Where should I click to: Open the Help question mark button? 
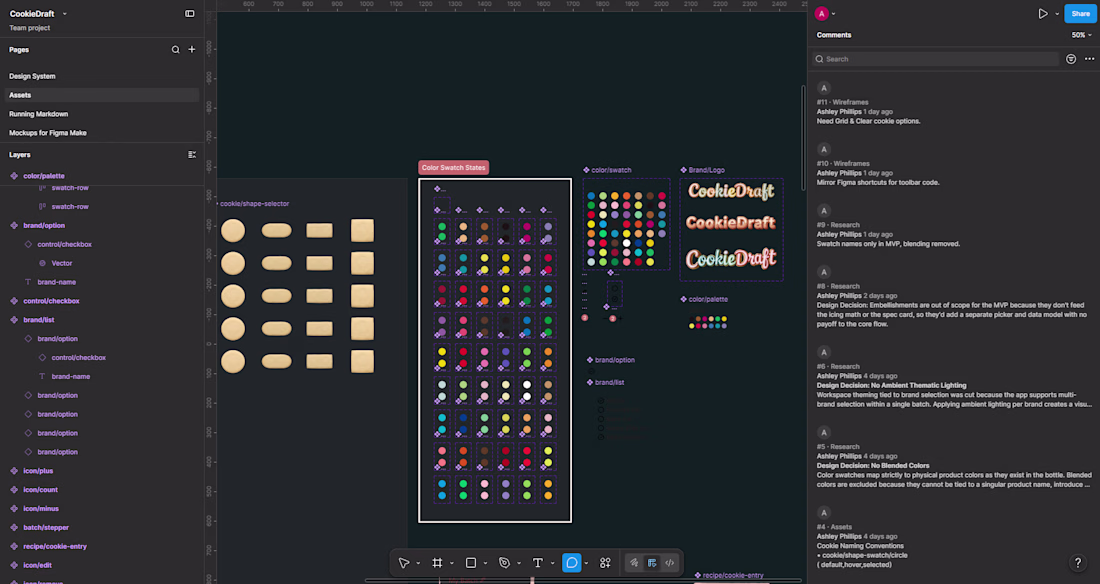pyautogui.click(x=1078, y=563)
